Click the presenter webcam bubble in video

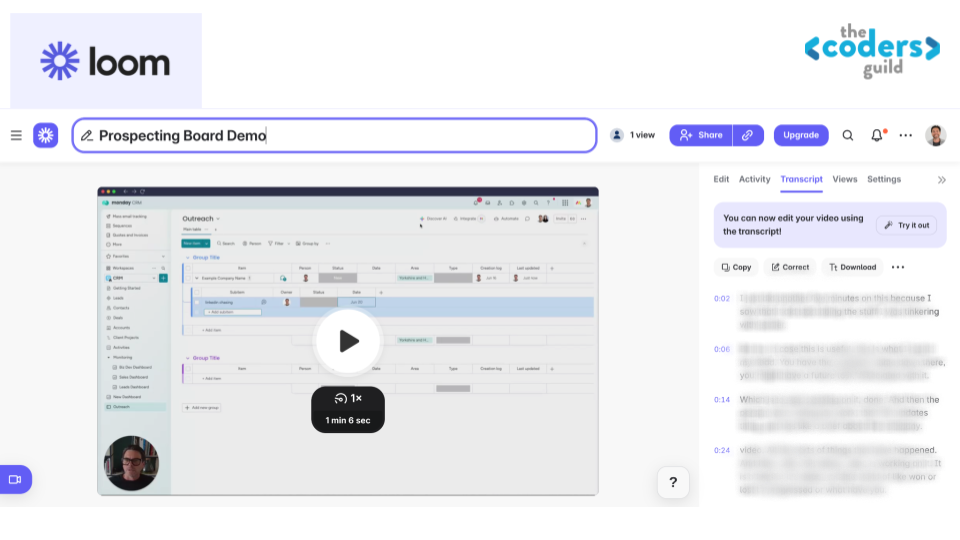coord(131,463)
